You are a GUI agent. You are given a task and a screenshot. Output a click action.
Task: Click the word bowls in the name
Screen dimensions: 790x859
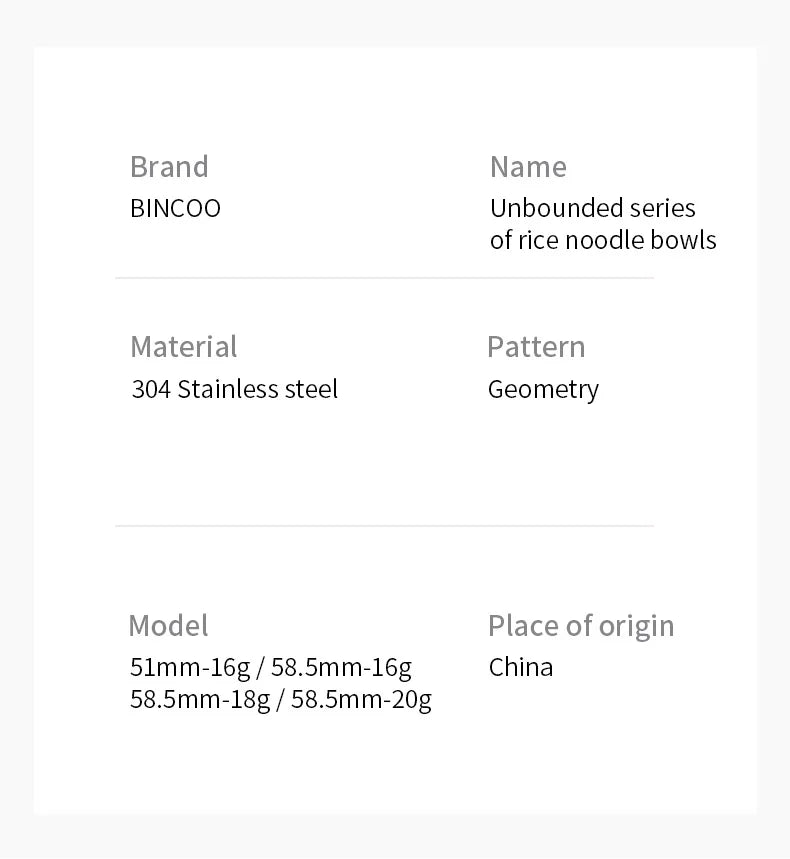684,241
